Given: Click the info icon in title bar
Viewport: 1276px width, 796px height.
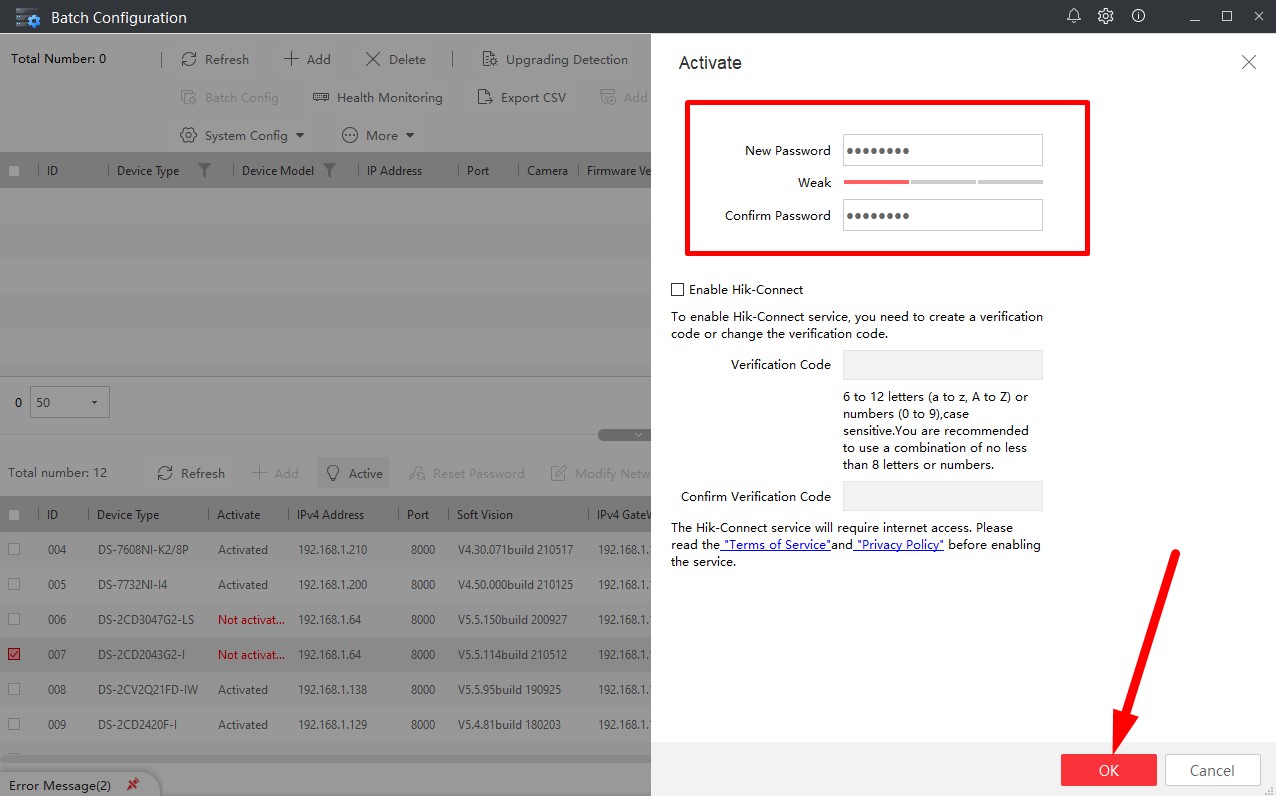Looking at the screenshot, I should 1138,16.
